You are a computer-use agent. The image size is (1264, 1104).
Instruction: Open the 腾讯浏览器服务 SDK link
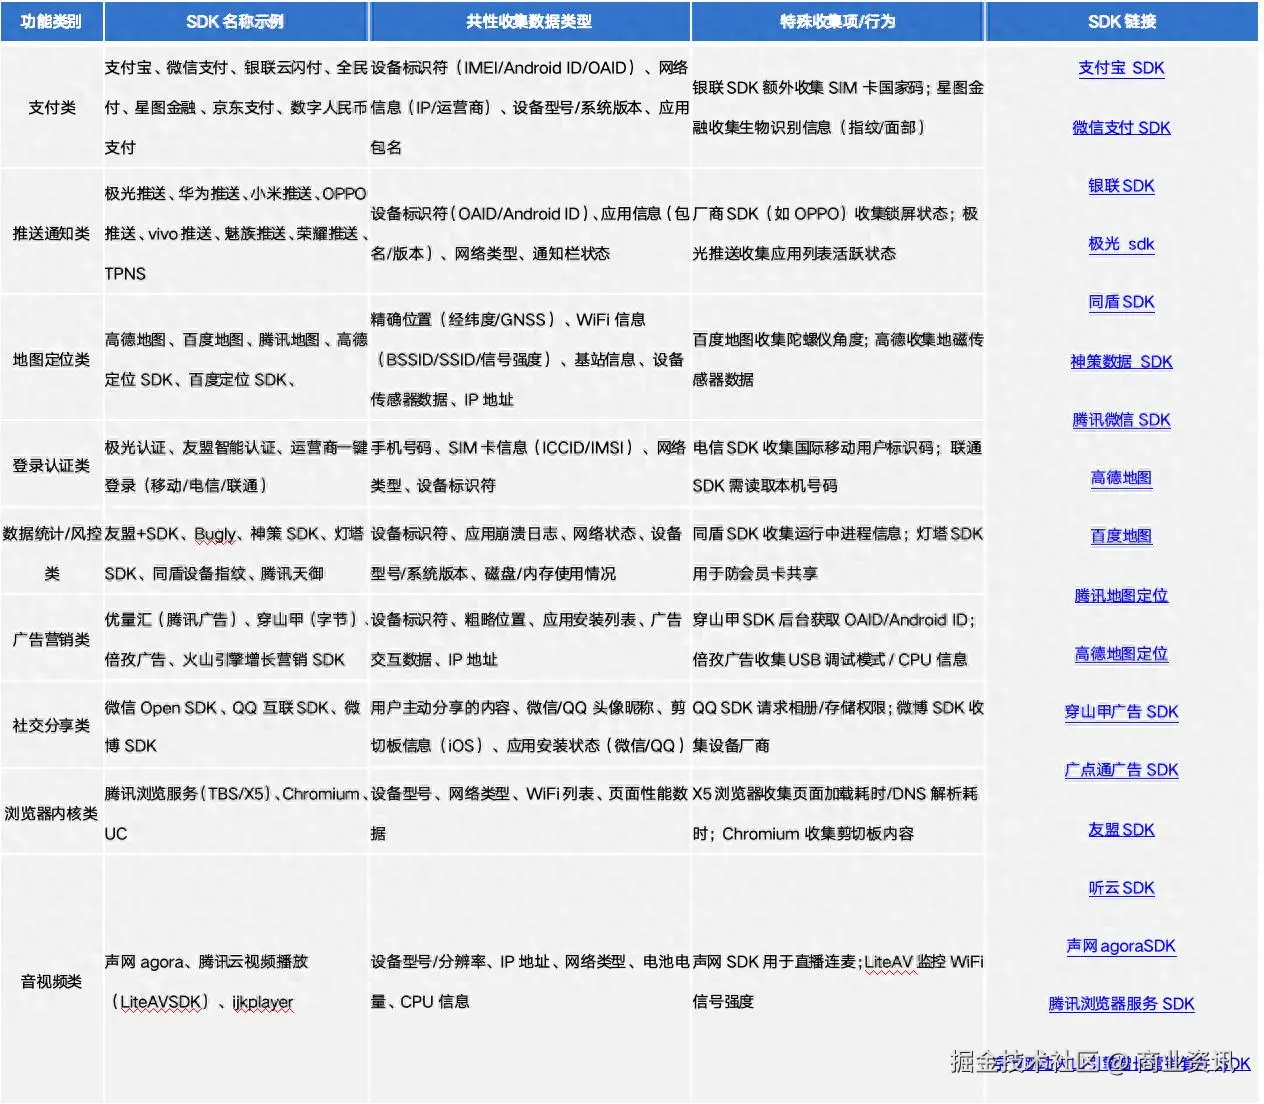[x=1121, y=1004]
